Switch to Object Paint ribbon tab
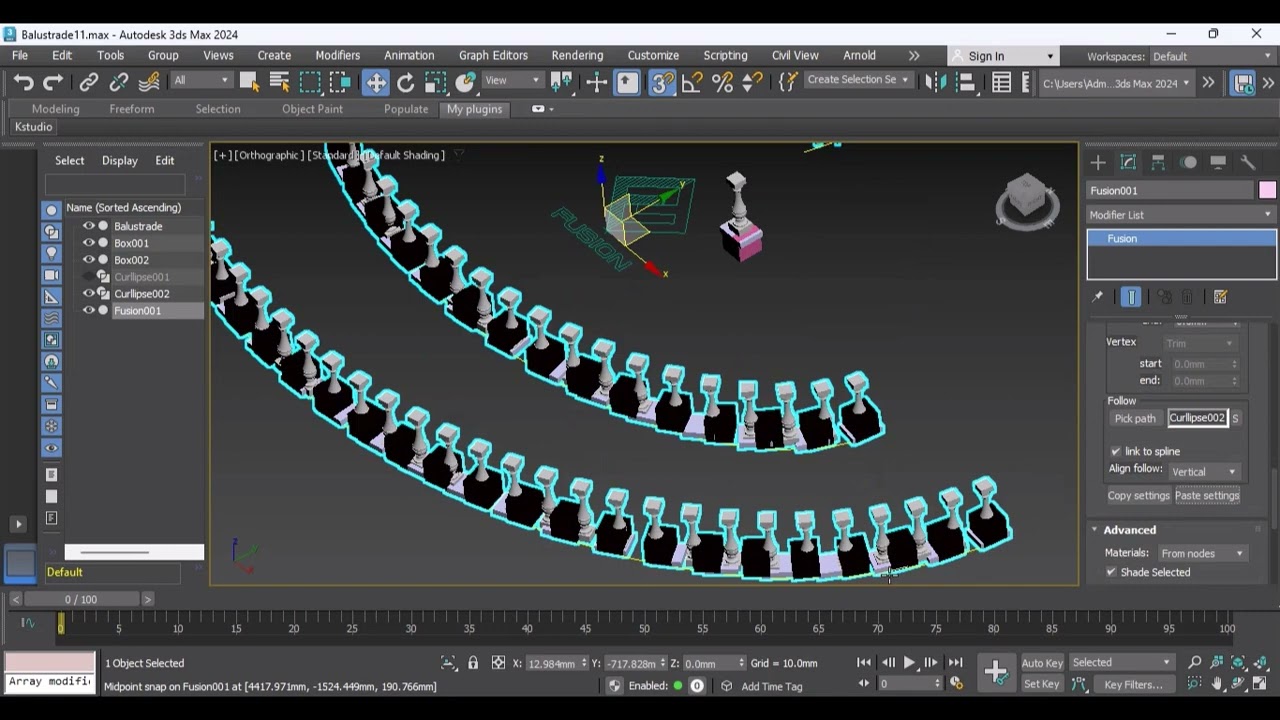This screenshot has width=1280, height=720. [x=312, y=109]
